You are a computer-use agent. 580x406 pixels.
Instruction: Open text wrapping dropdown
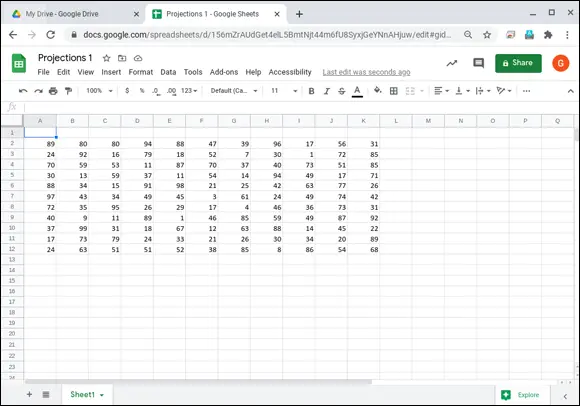click(x=483, y=91)
